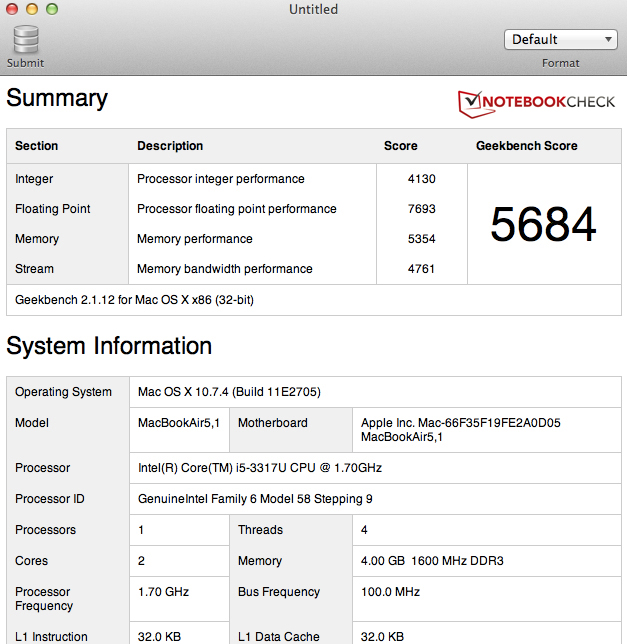Viewport: 627px width, 644px height.
Task: Click the Motherboard label
Action: (273, 423)
